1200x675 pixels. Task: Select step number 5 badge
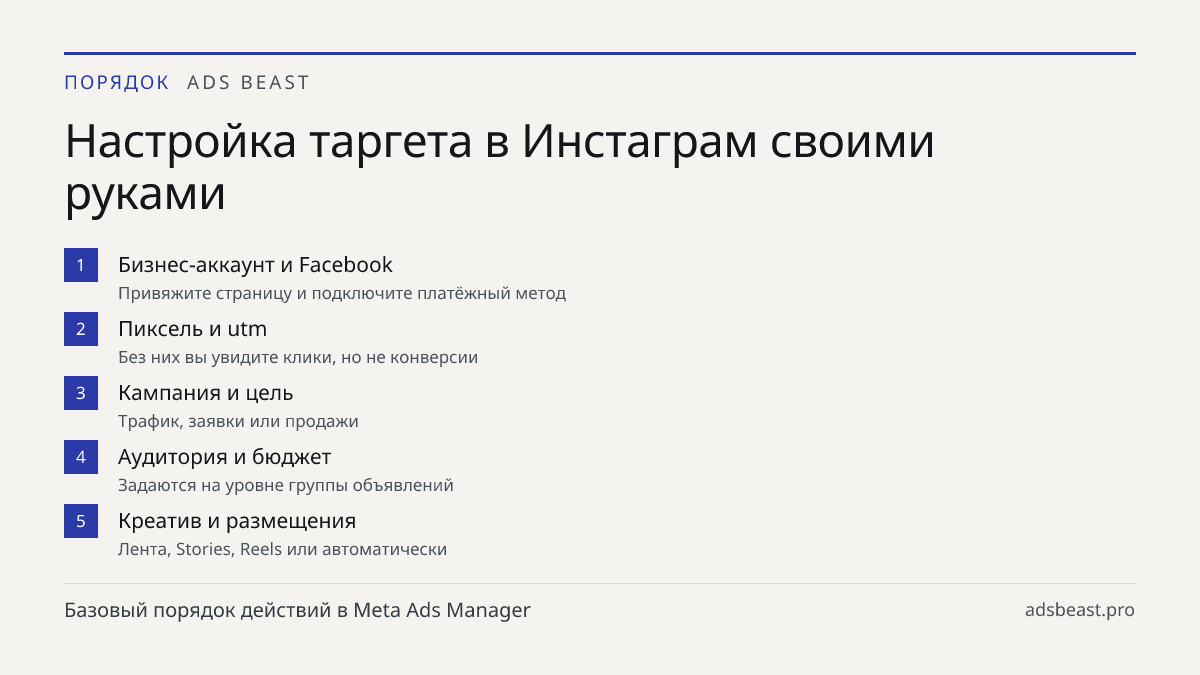click(81, 521)
